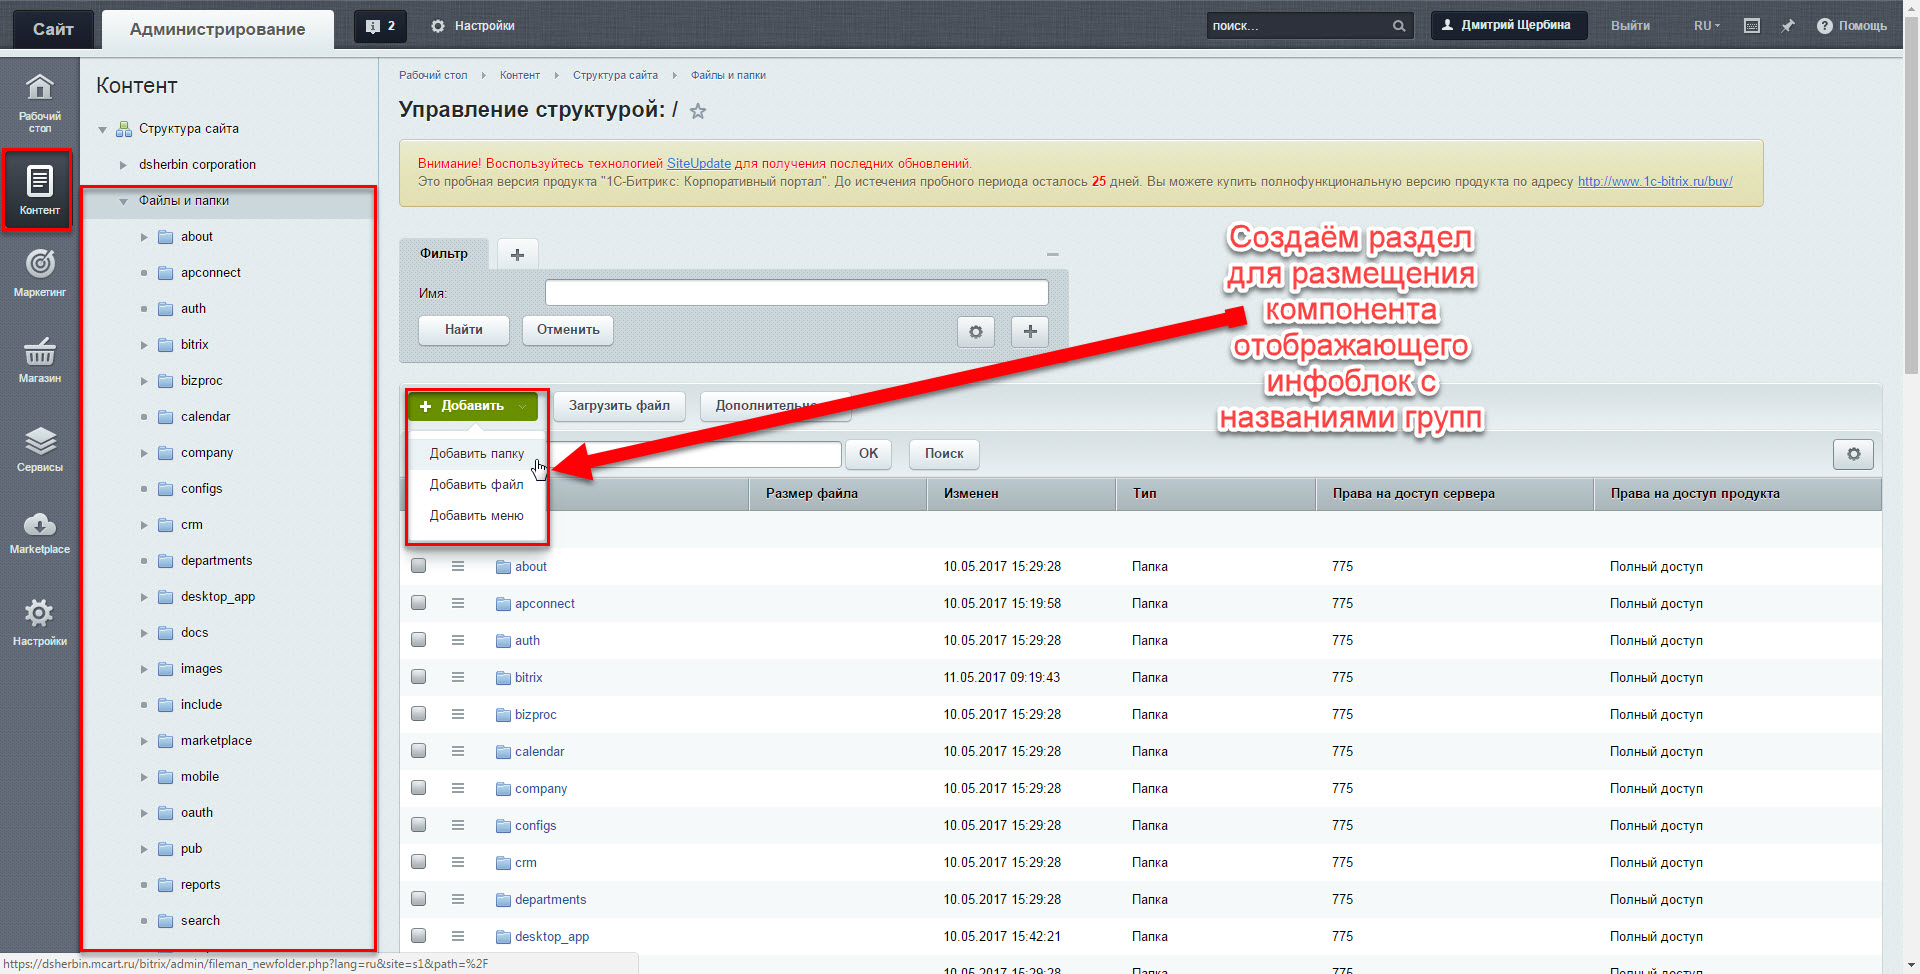Open the SiteUpdate link
1920x974 pixels.
click(x=699, y=163)
